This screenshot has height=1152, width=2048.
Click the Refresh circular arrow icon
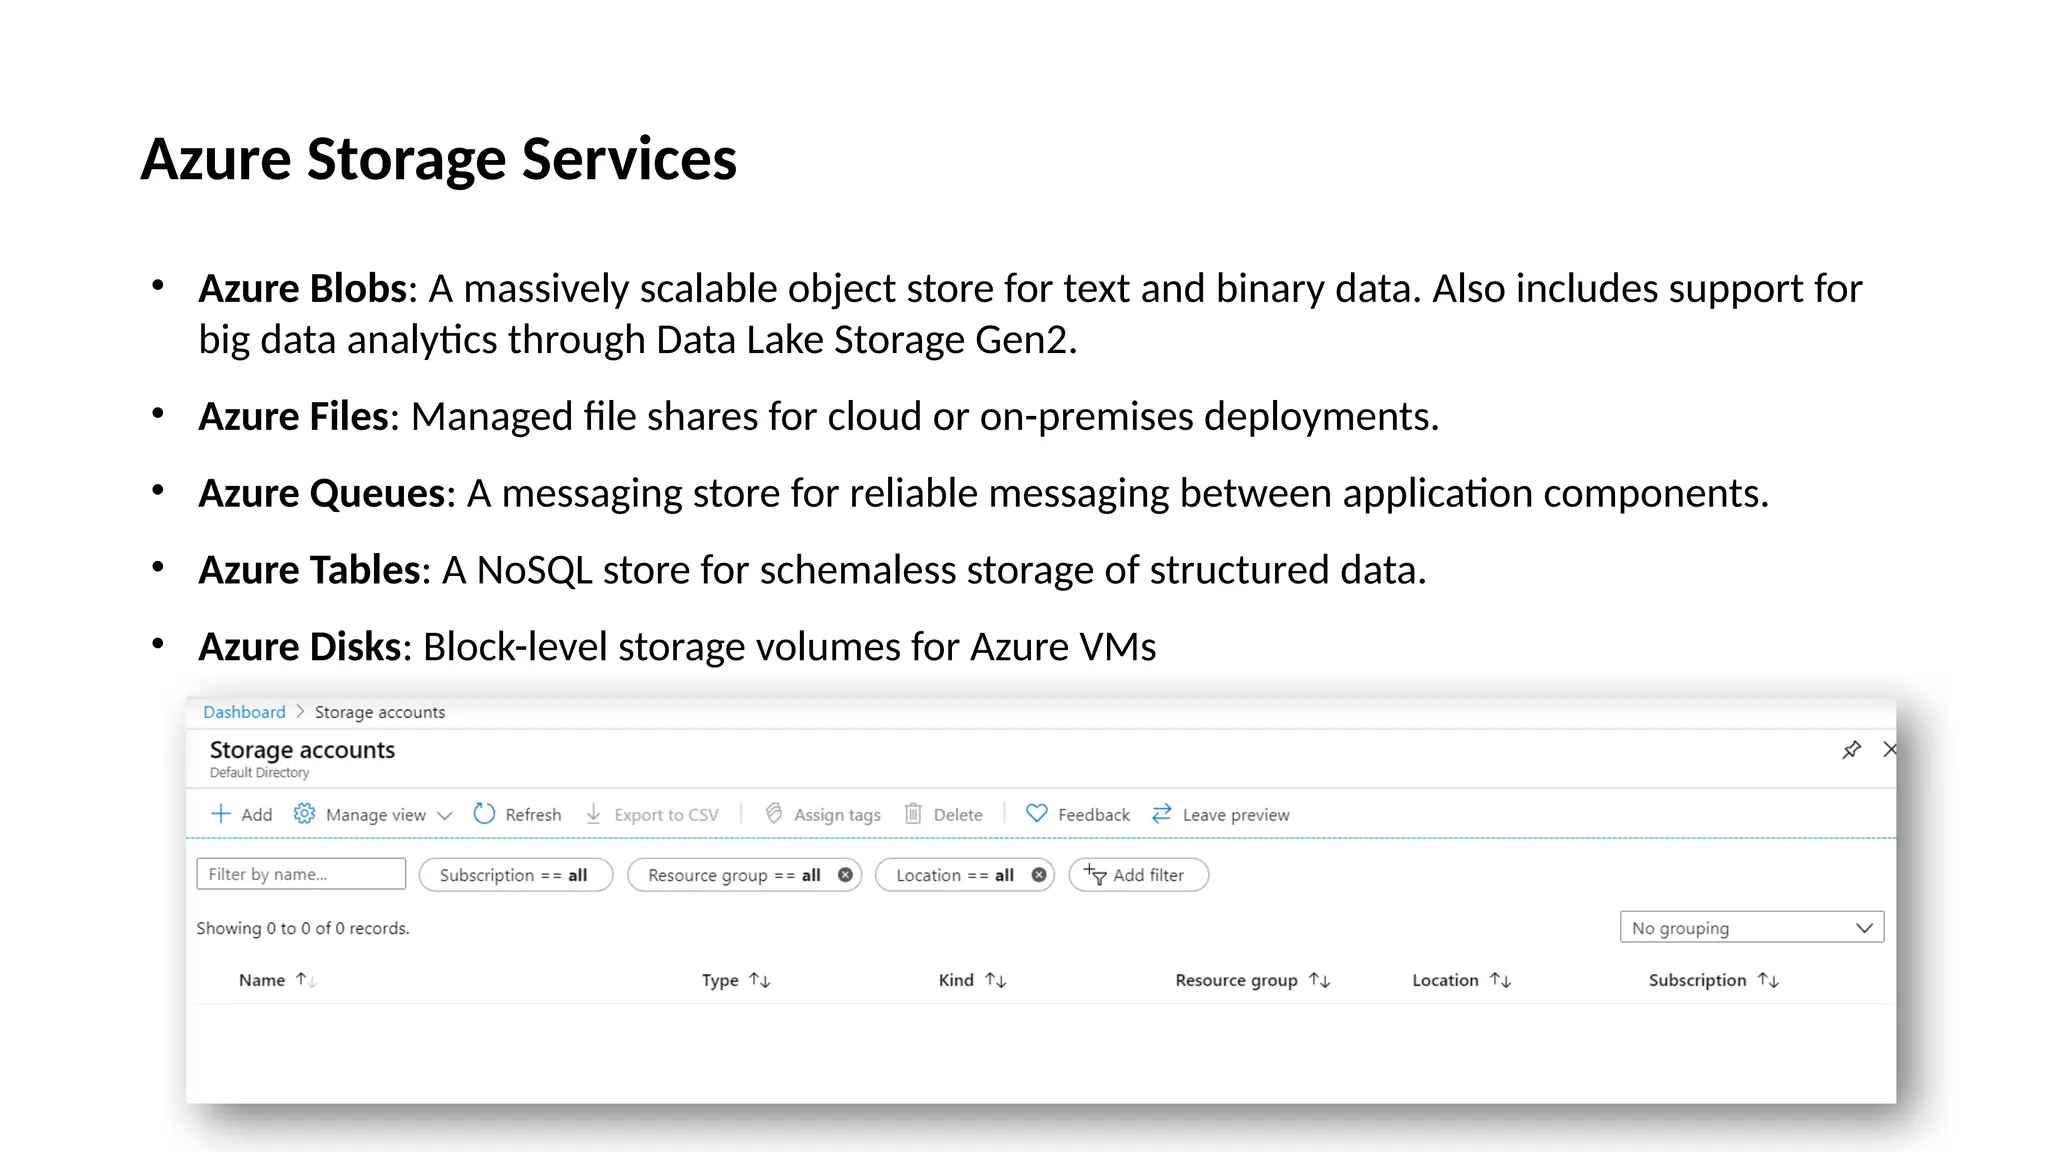484,814
